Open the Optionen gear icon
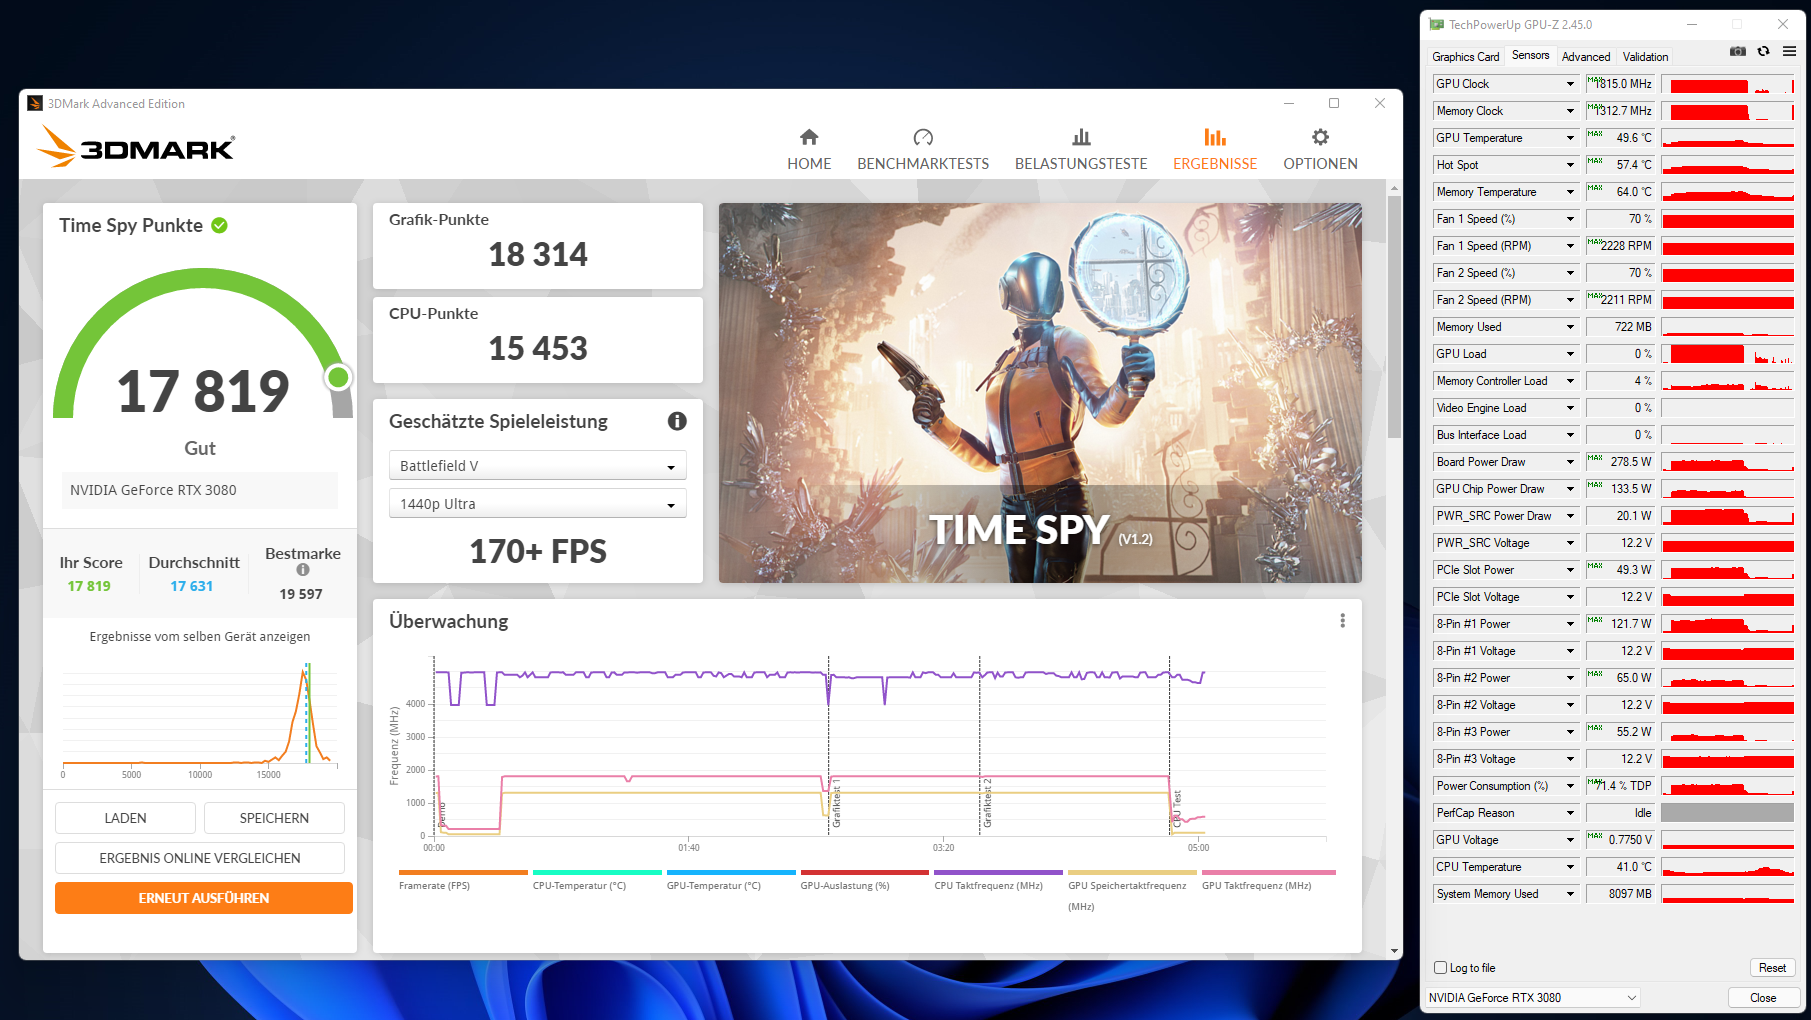 [x=1320, y=137]
